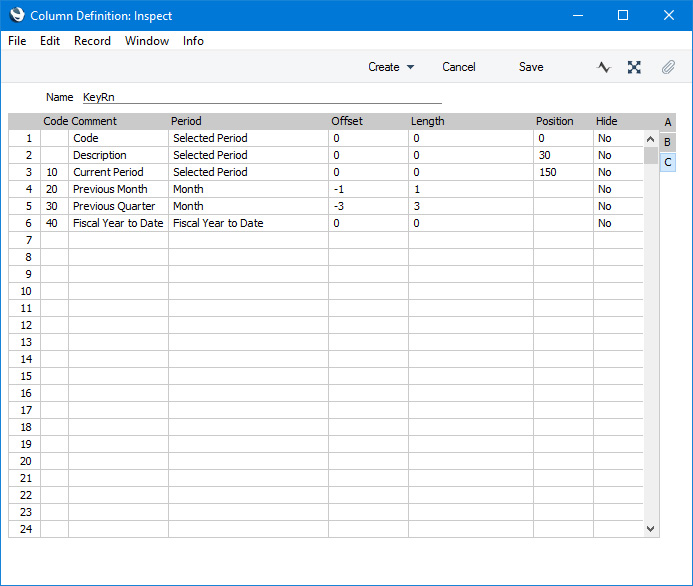This screenshot has width=693, height=586.
Task: Click code value 20 in row 4
Action: point(54,189)
